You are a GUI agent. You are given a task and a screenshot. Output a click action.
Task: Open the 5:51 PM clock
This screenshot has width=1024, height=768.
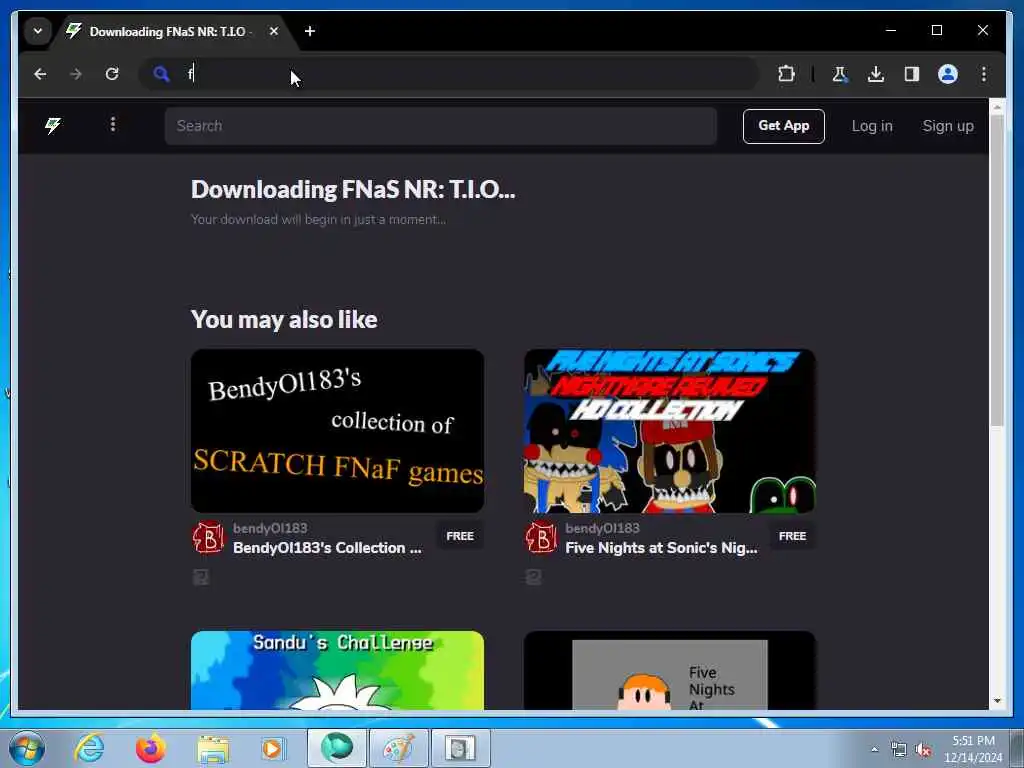[x=973, y=749]
